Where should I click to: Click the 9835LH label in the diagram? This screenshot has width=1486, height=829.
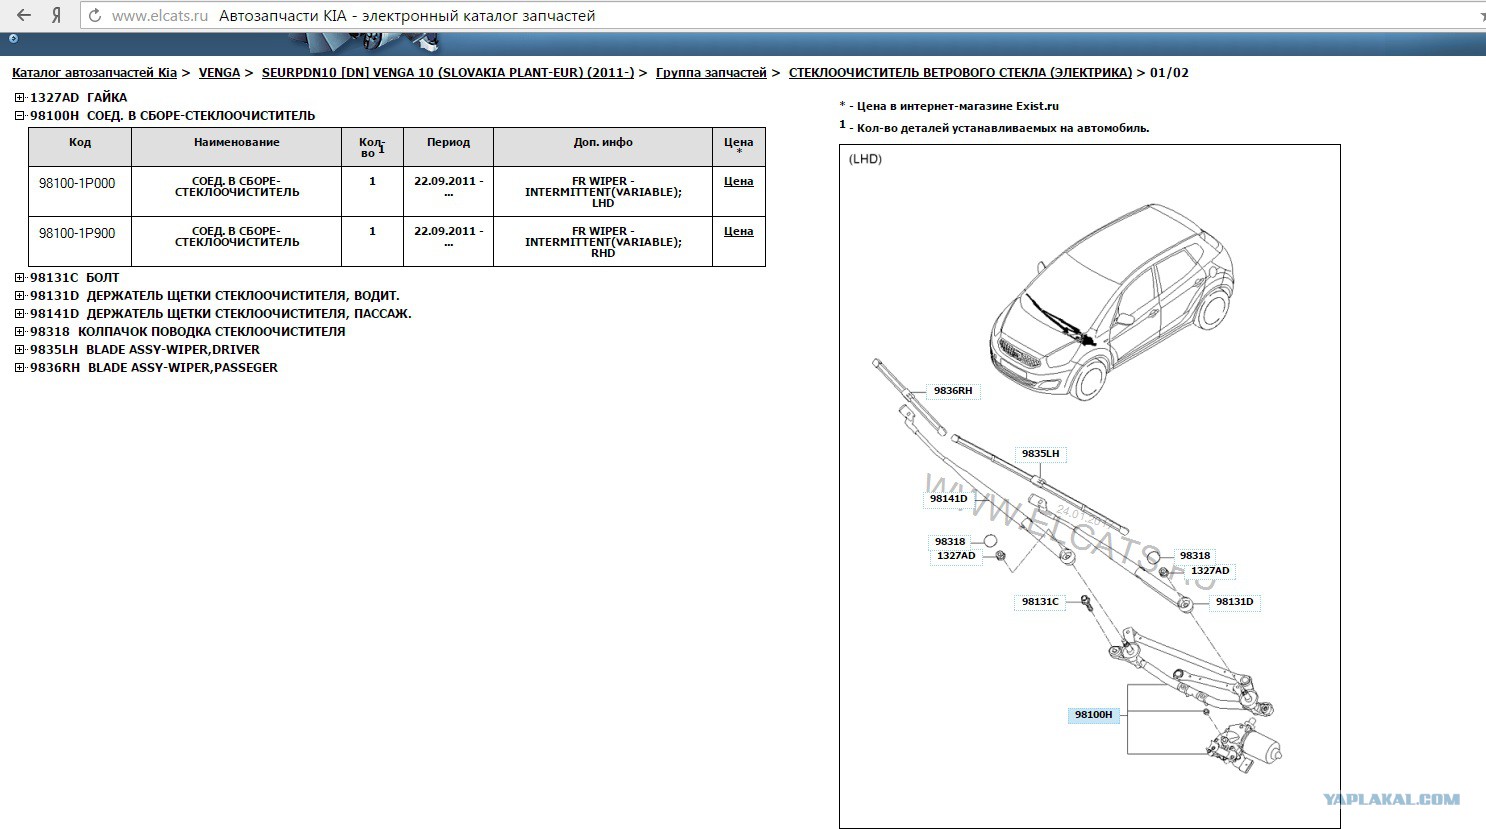[1040, 454]
